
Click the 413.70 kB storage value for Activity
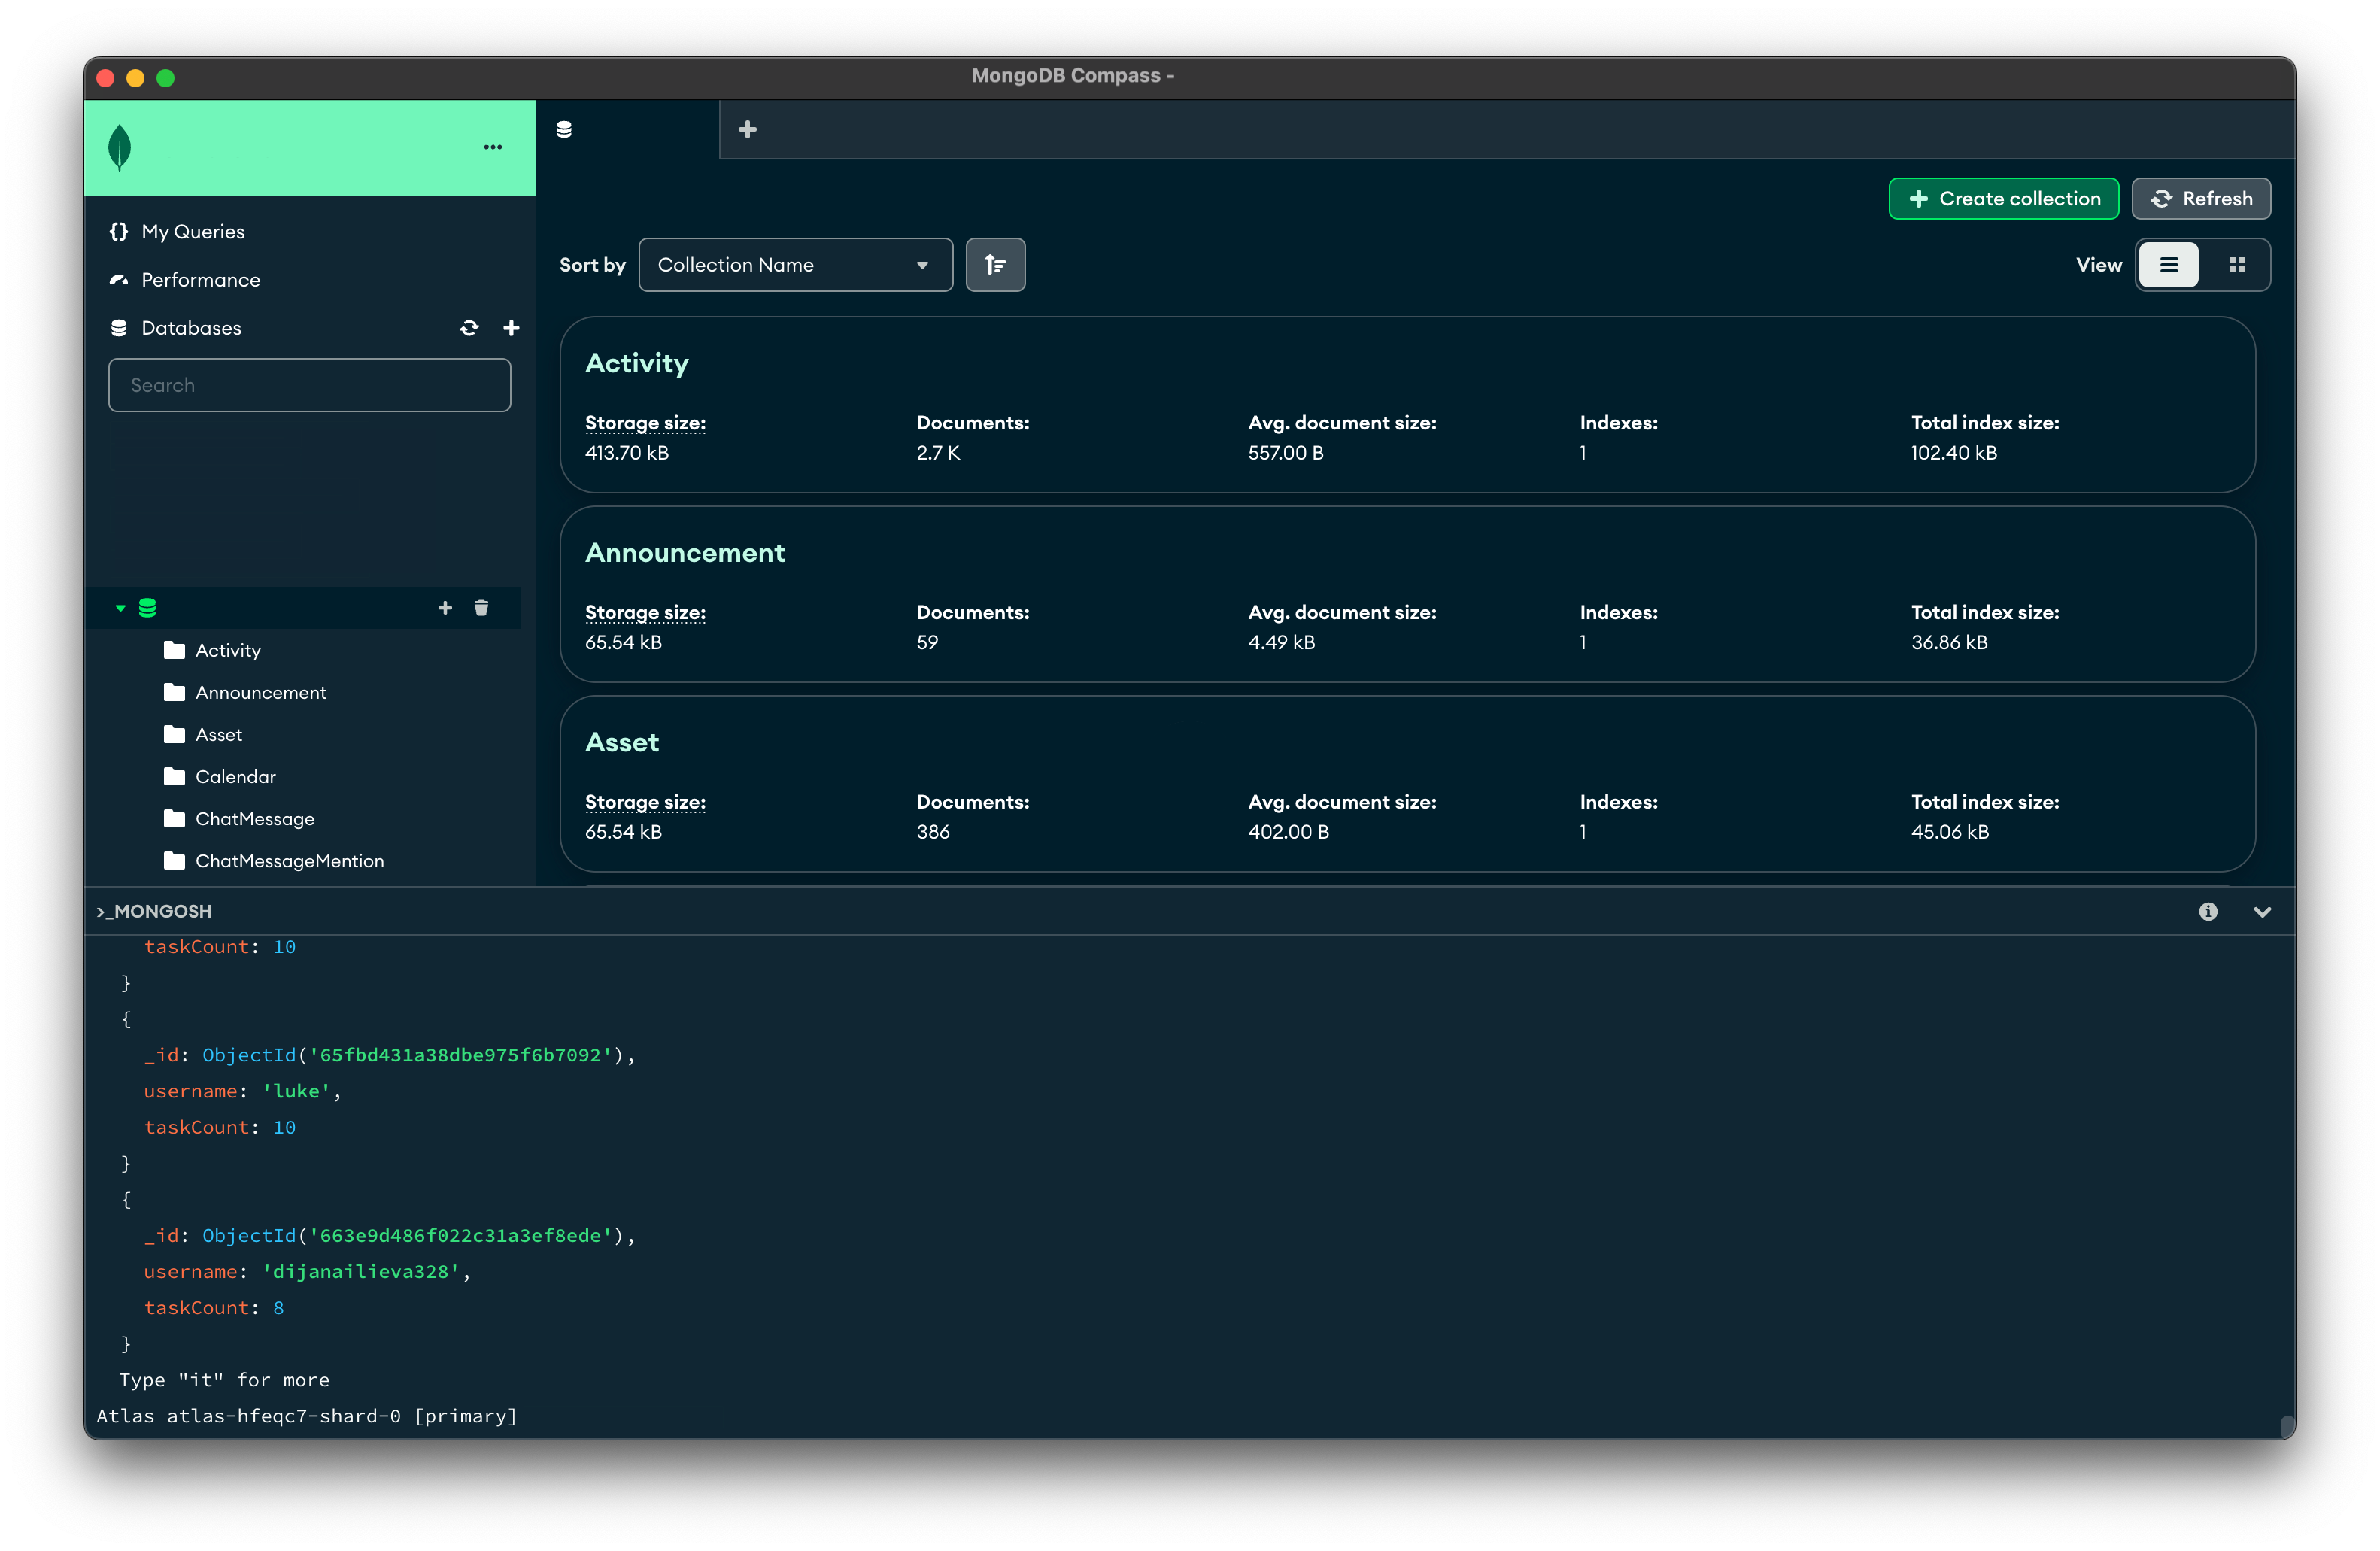click(x=627, y=453)
